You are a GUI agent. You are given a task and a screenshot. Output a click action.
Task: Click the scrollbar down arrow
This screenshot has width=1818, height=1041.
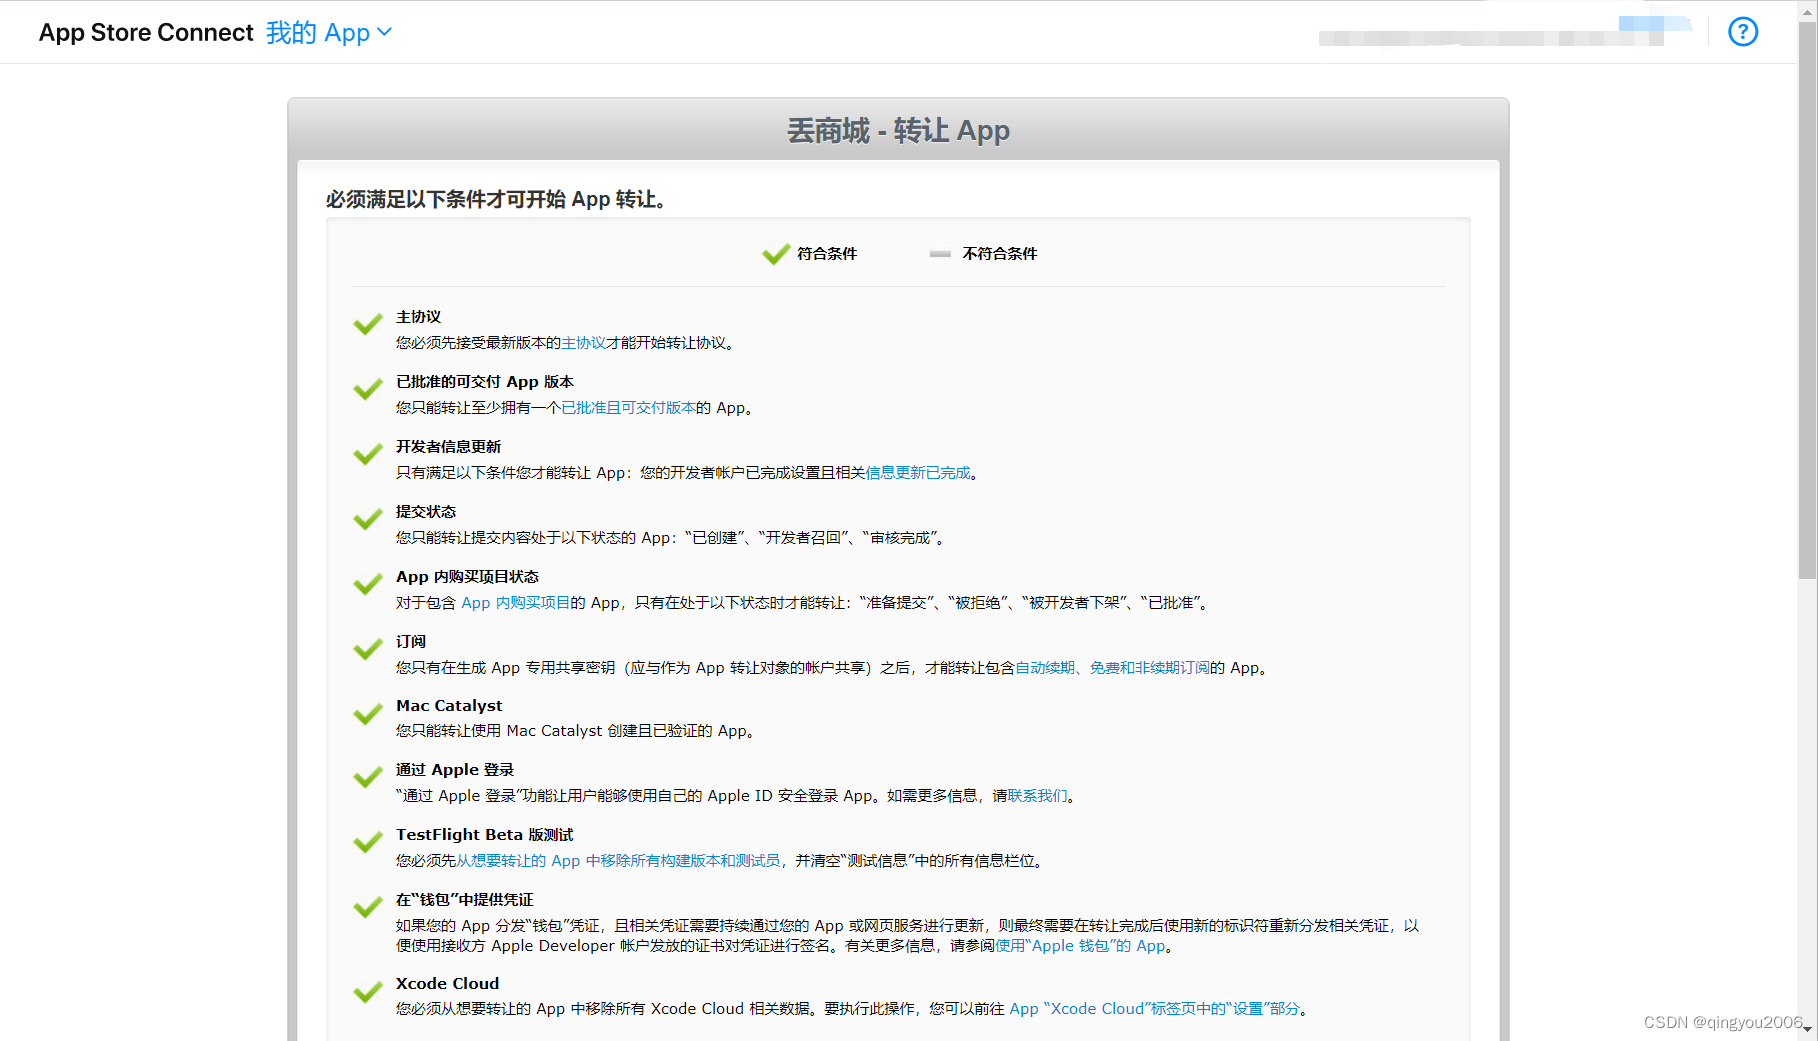[1807, 1029]
